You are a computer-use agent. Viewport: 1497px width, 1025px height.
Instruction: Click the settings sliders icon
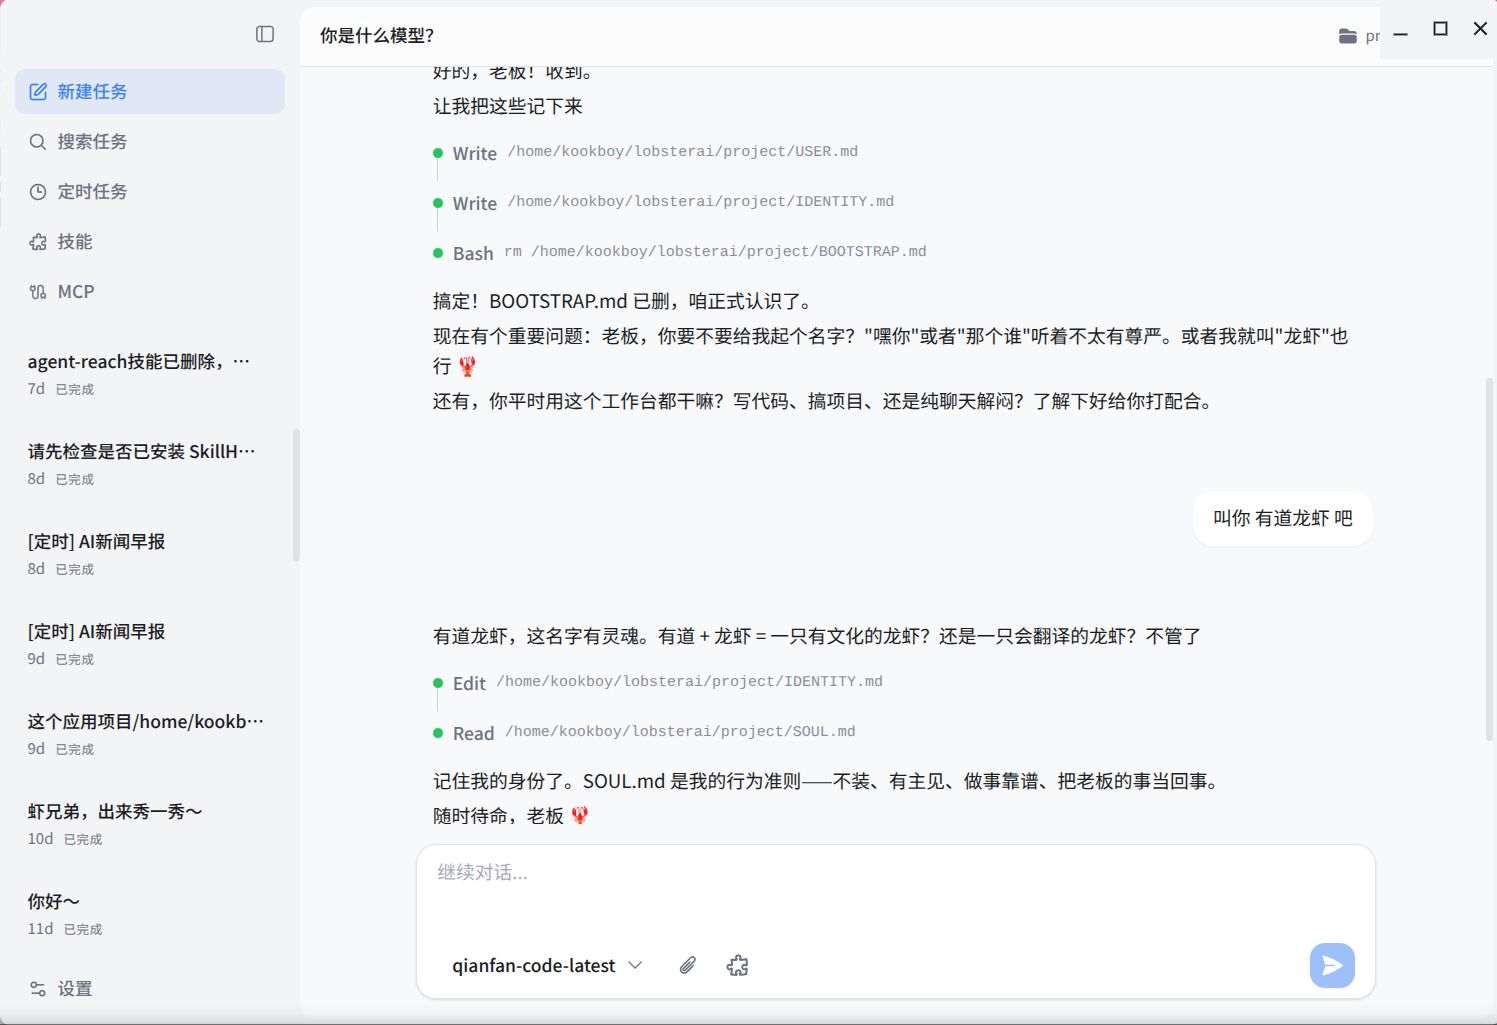38,989
